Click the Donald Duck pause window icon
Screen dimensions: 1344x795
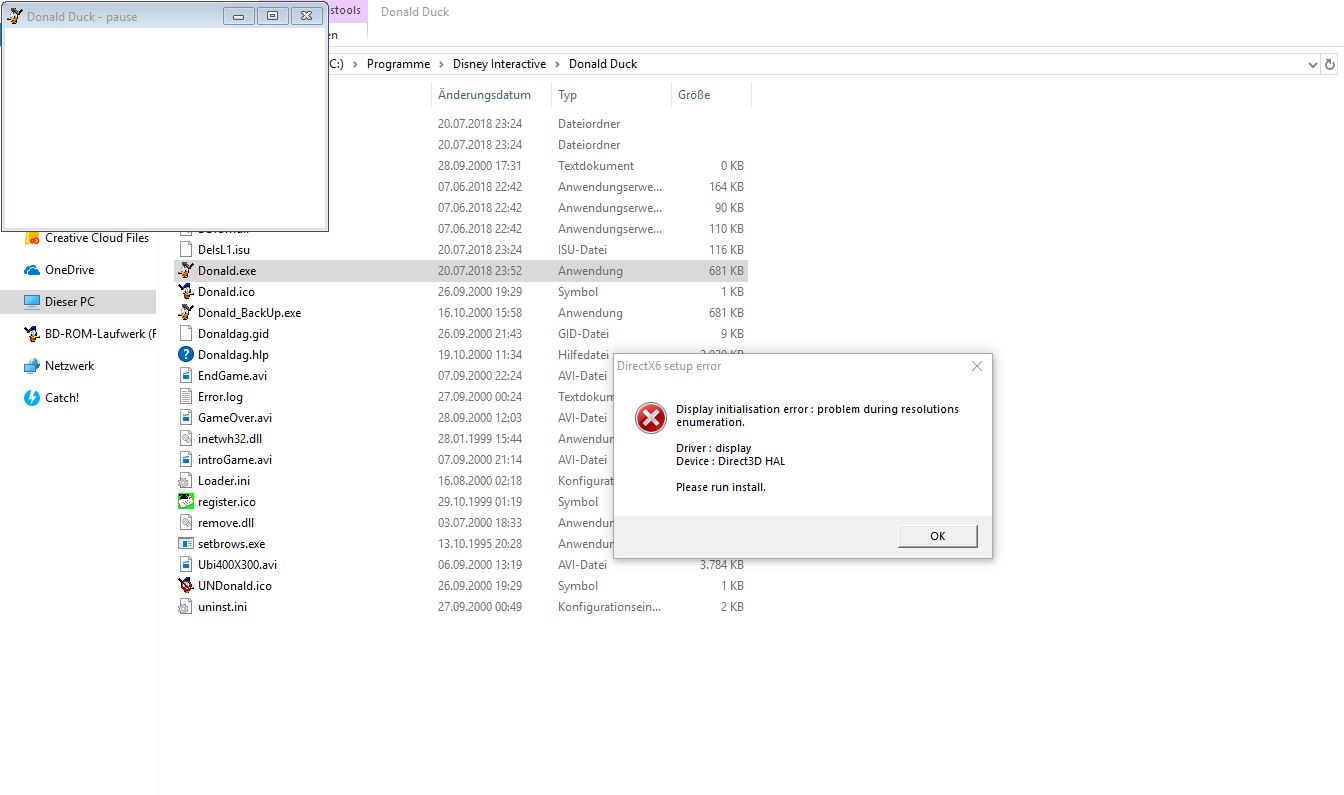click(14, 16)
